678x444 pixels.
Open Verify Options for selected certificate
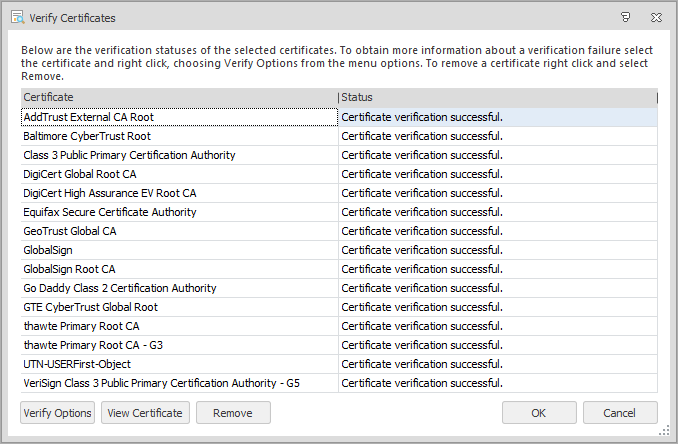pyautogui.click(x=57, y=413)
